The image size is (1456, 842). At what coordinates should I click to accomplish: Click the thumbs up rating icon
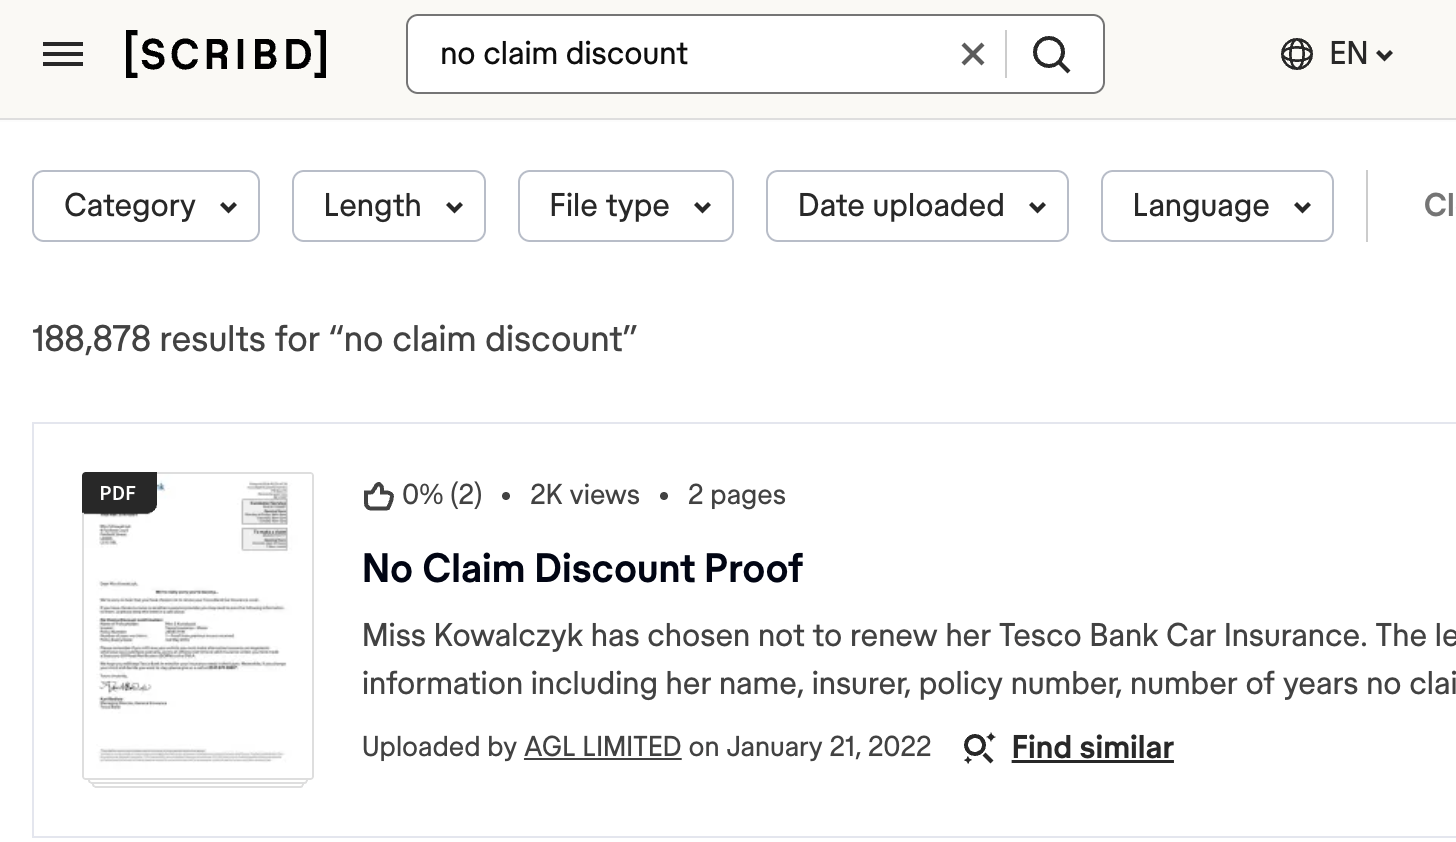coord(379,494)
